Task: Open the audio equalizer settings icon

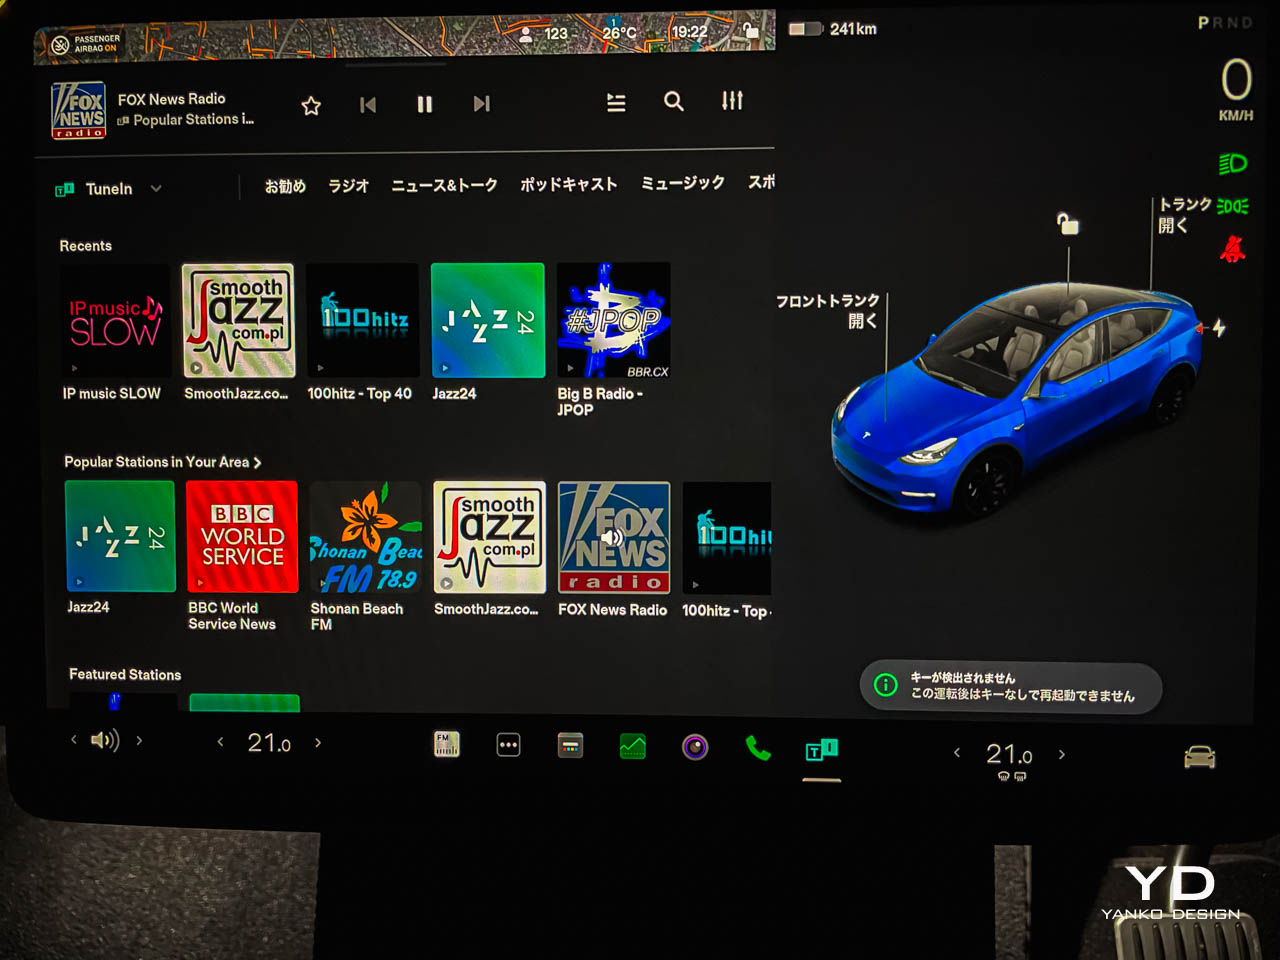Action: point(732,101)
